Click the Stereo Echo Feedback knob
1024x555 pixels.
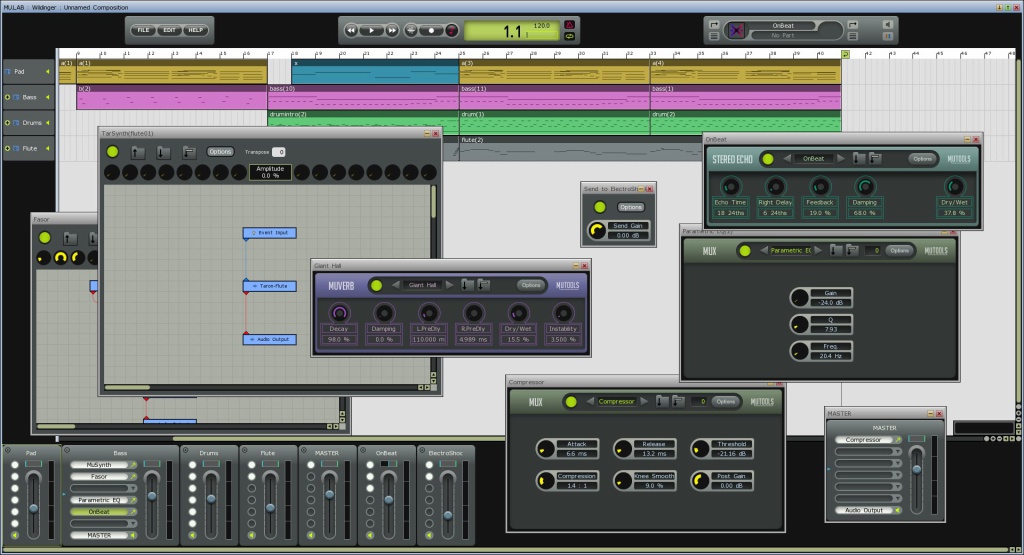pos(820,187)
